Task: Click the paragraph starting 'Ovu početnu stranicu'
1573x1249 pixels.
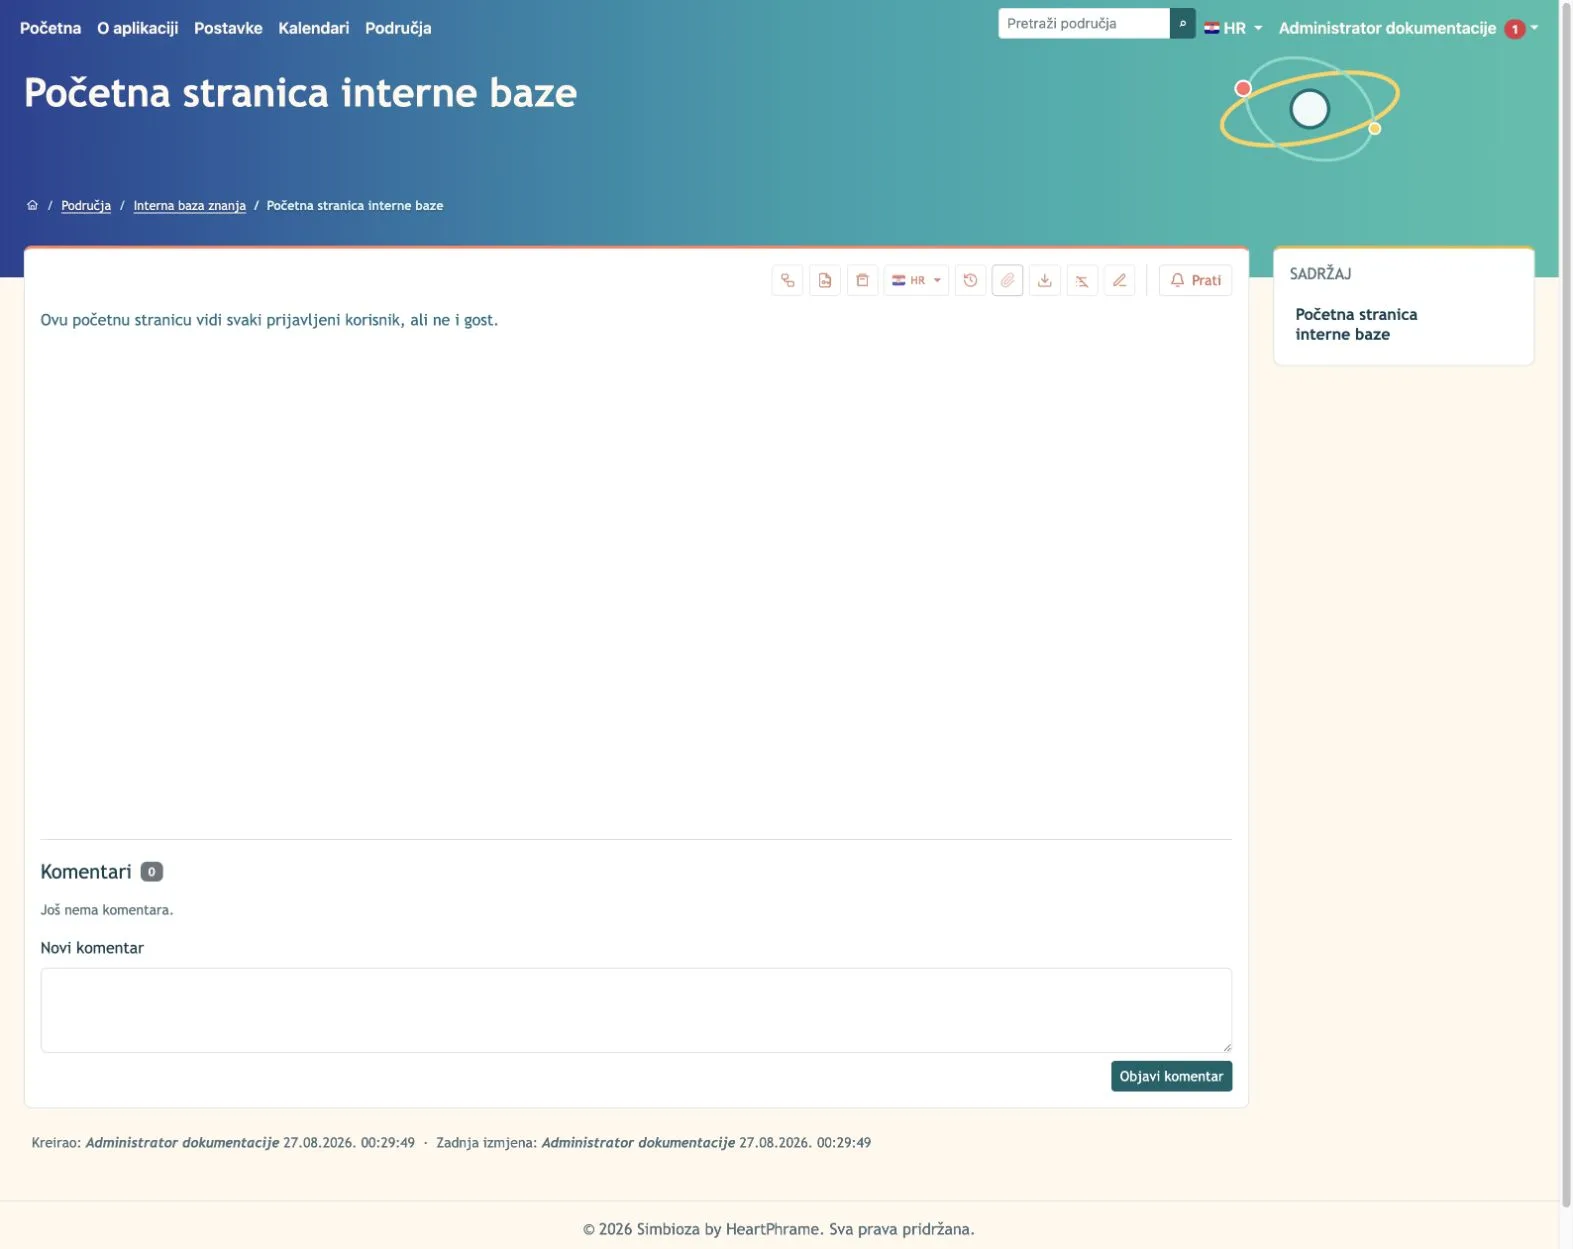Action: [269, 320]
